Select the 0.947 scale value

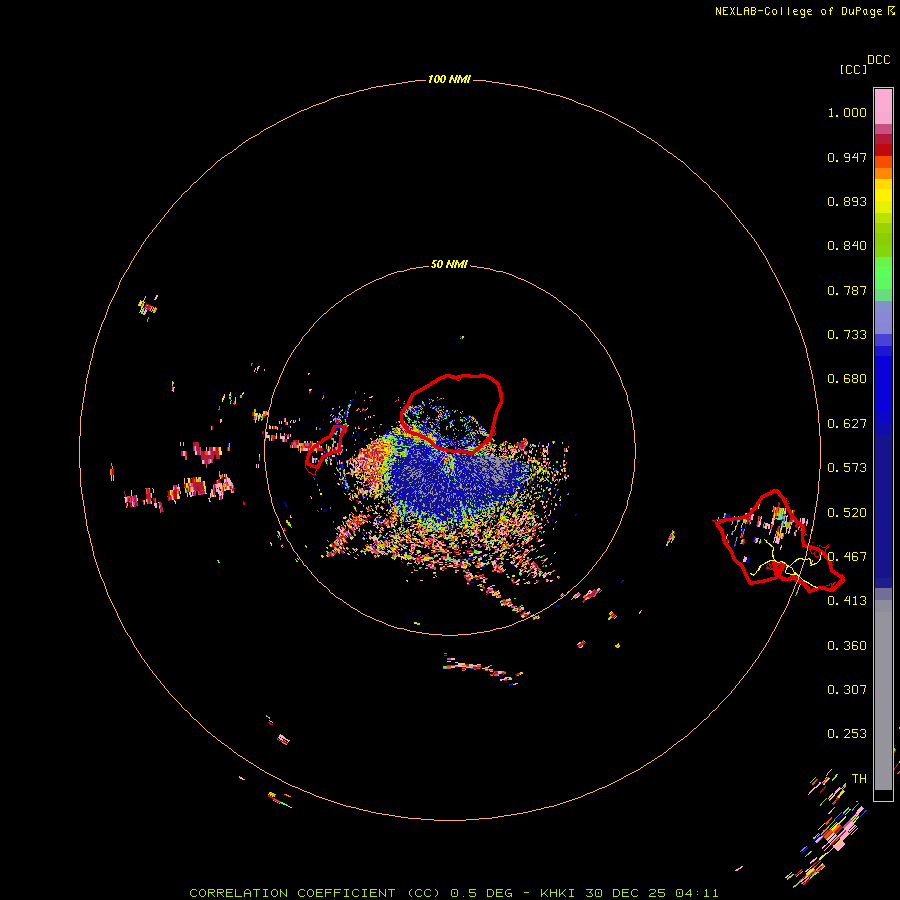coord(847,157)
